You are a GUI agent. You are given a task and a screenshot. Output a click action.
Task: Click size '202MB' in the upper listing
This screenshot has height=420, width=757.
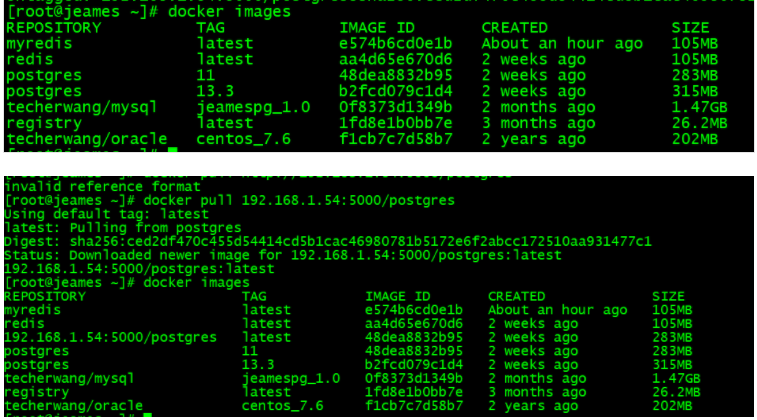pos(695,140)
